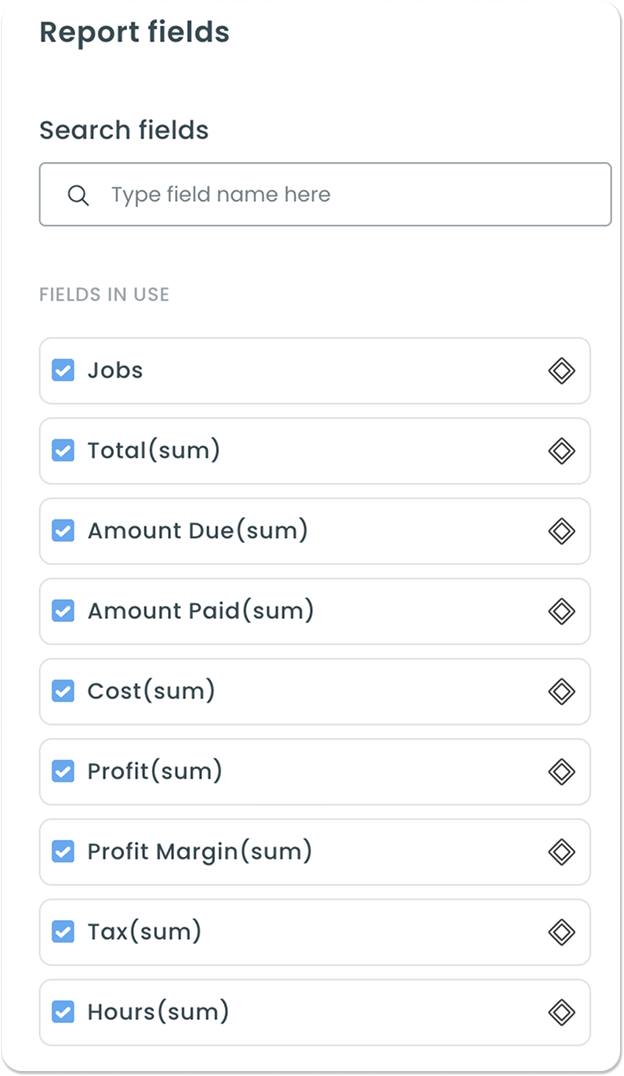The image size is (624, 1076).
Task: Uncheck the Profit Margin(sum) checkbox
Action: [63, 852]
